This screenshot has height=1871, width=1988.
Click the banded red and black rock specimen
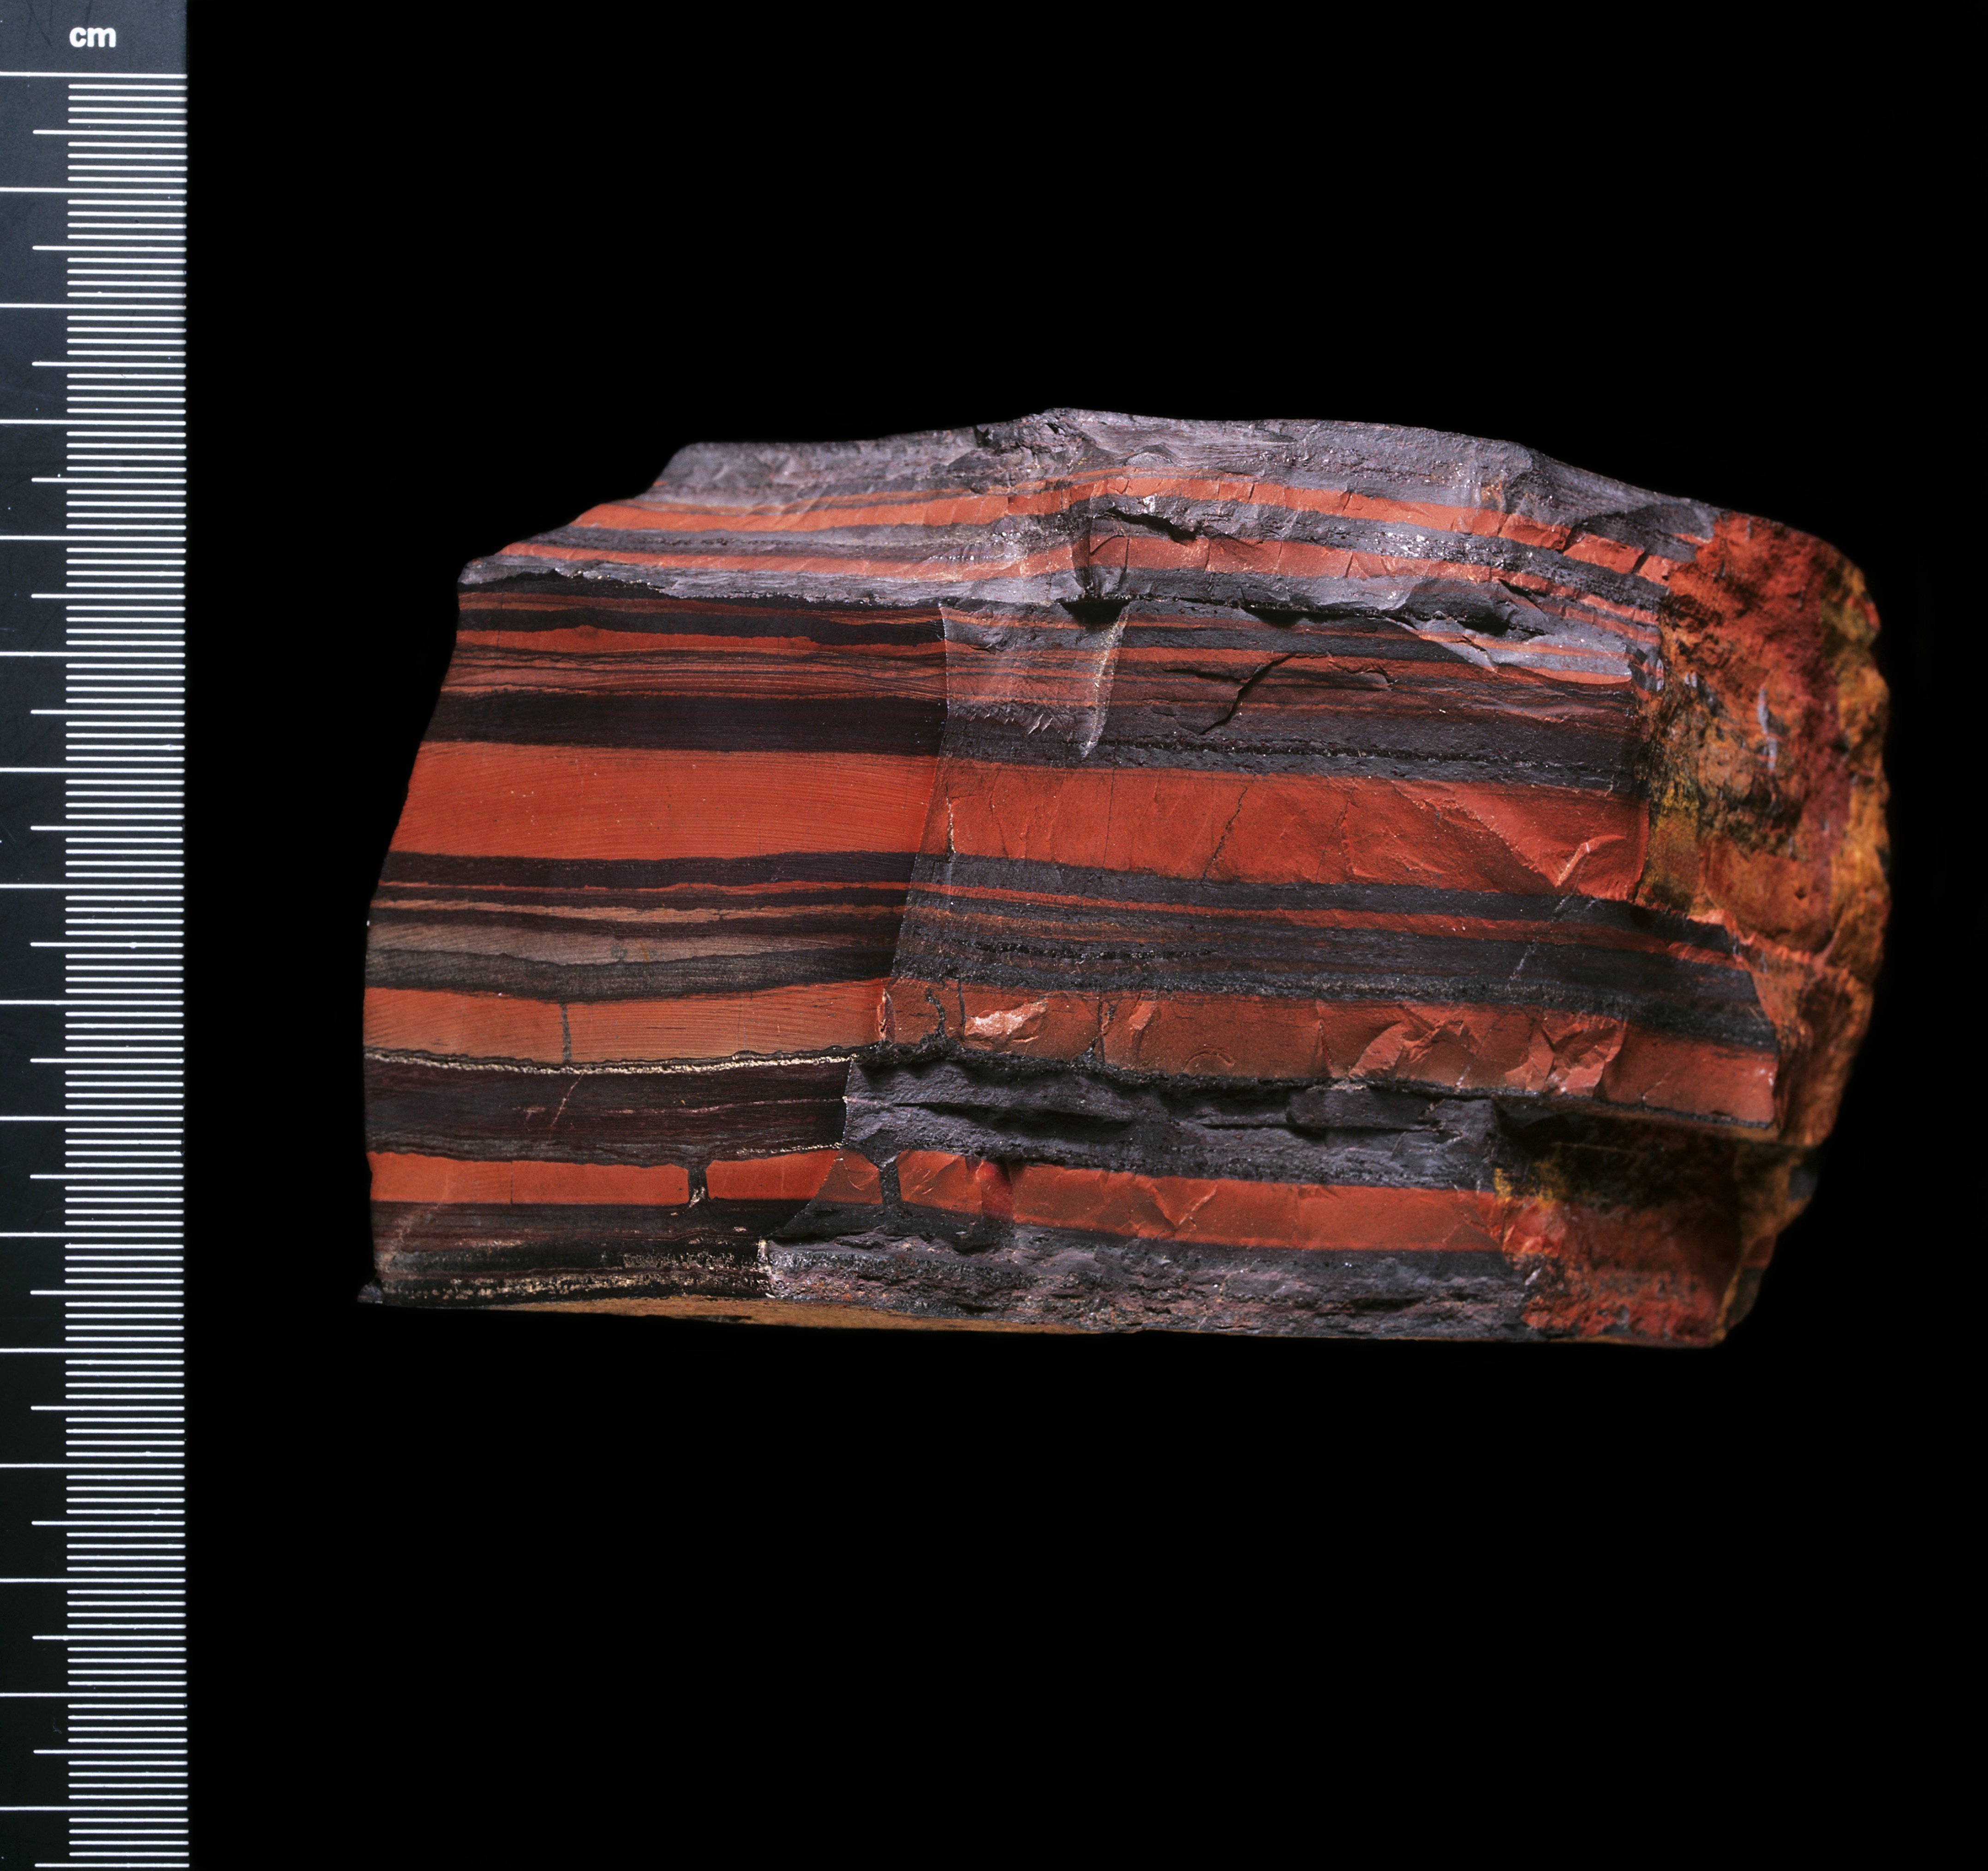point(1124,877)
